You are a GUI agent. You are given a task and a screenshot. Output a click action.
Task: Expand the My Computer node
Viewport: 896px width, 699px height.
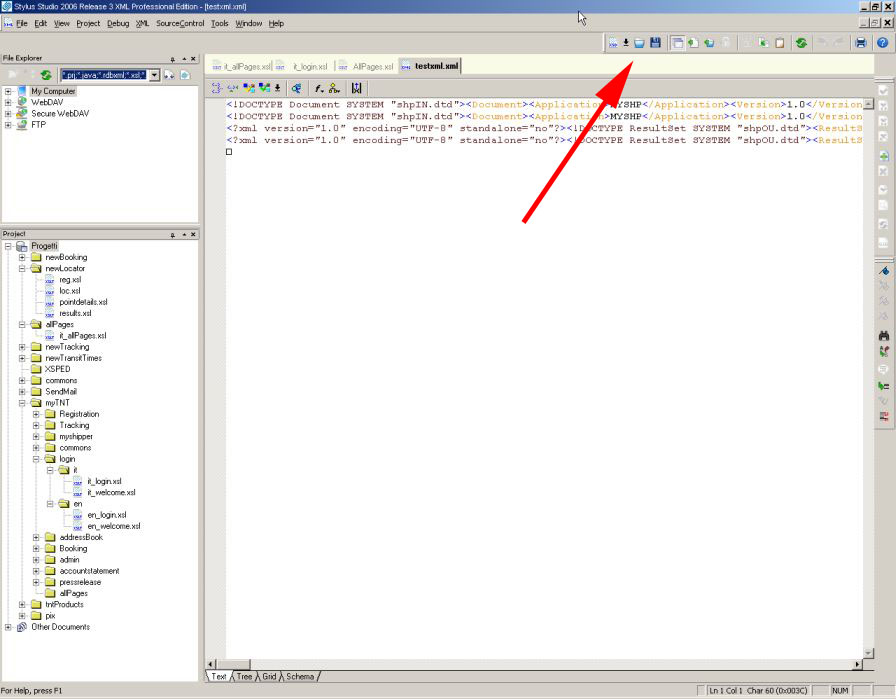(x=8, y=91)
